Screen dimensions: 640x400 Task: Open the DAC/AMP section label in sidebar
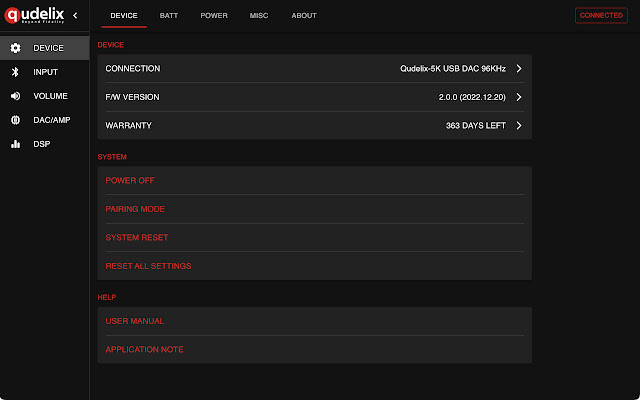(52, 120)
